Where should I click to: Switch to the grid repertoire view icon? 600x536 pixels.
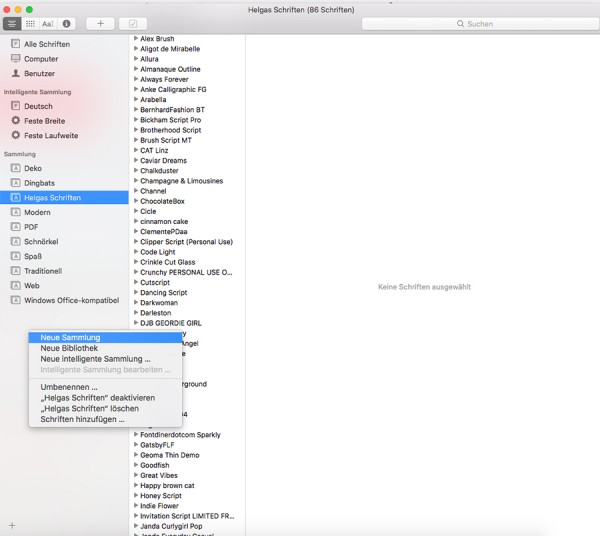pyautogui.click(x=30, y=24)
